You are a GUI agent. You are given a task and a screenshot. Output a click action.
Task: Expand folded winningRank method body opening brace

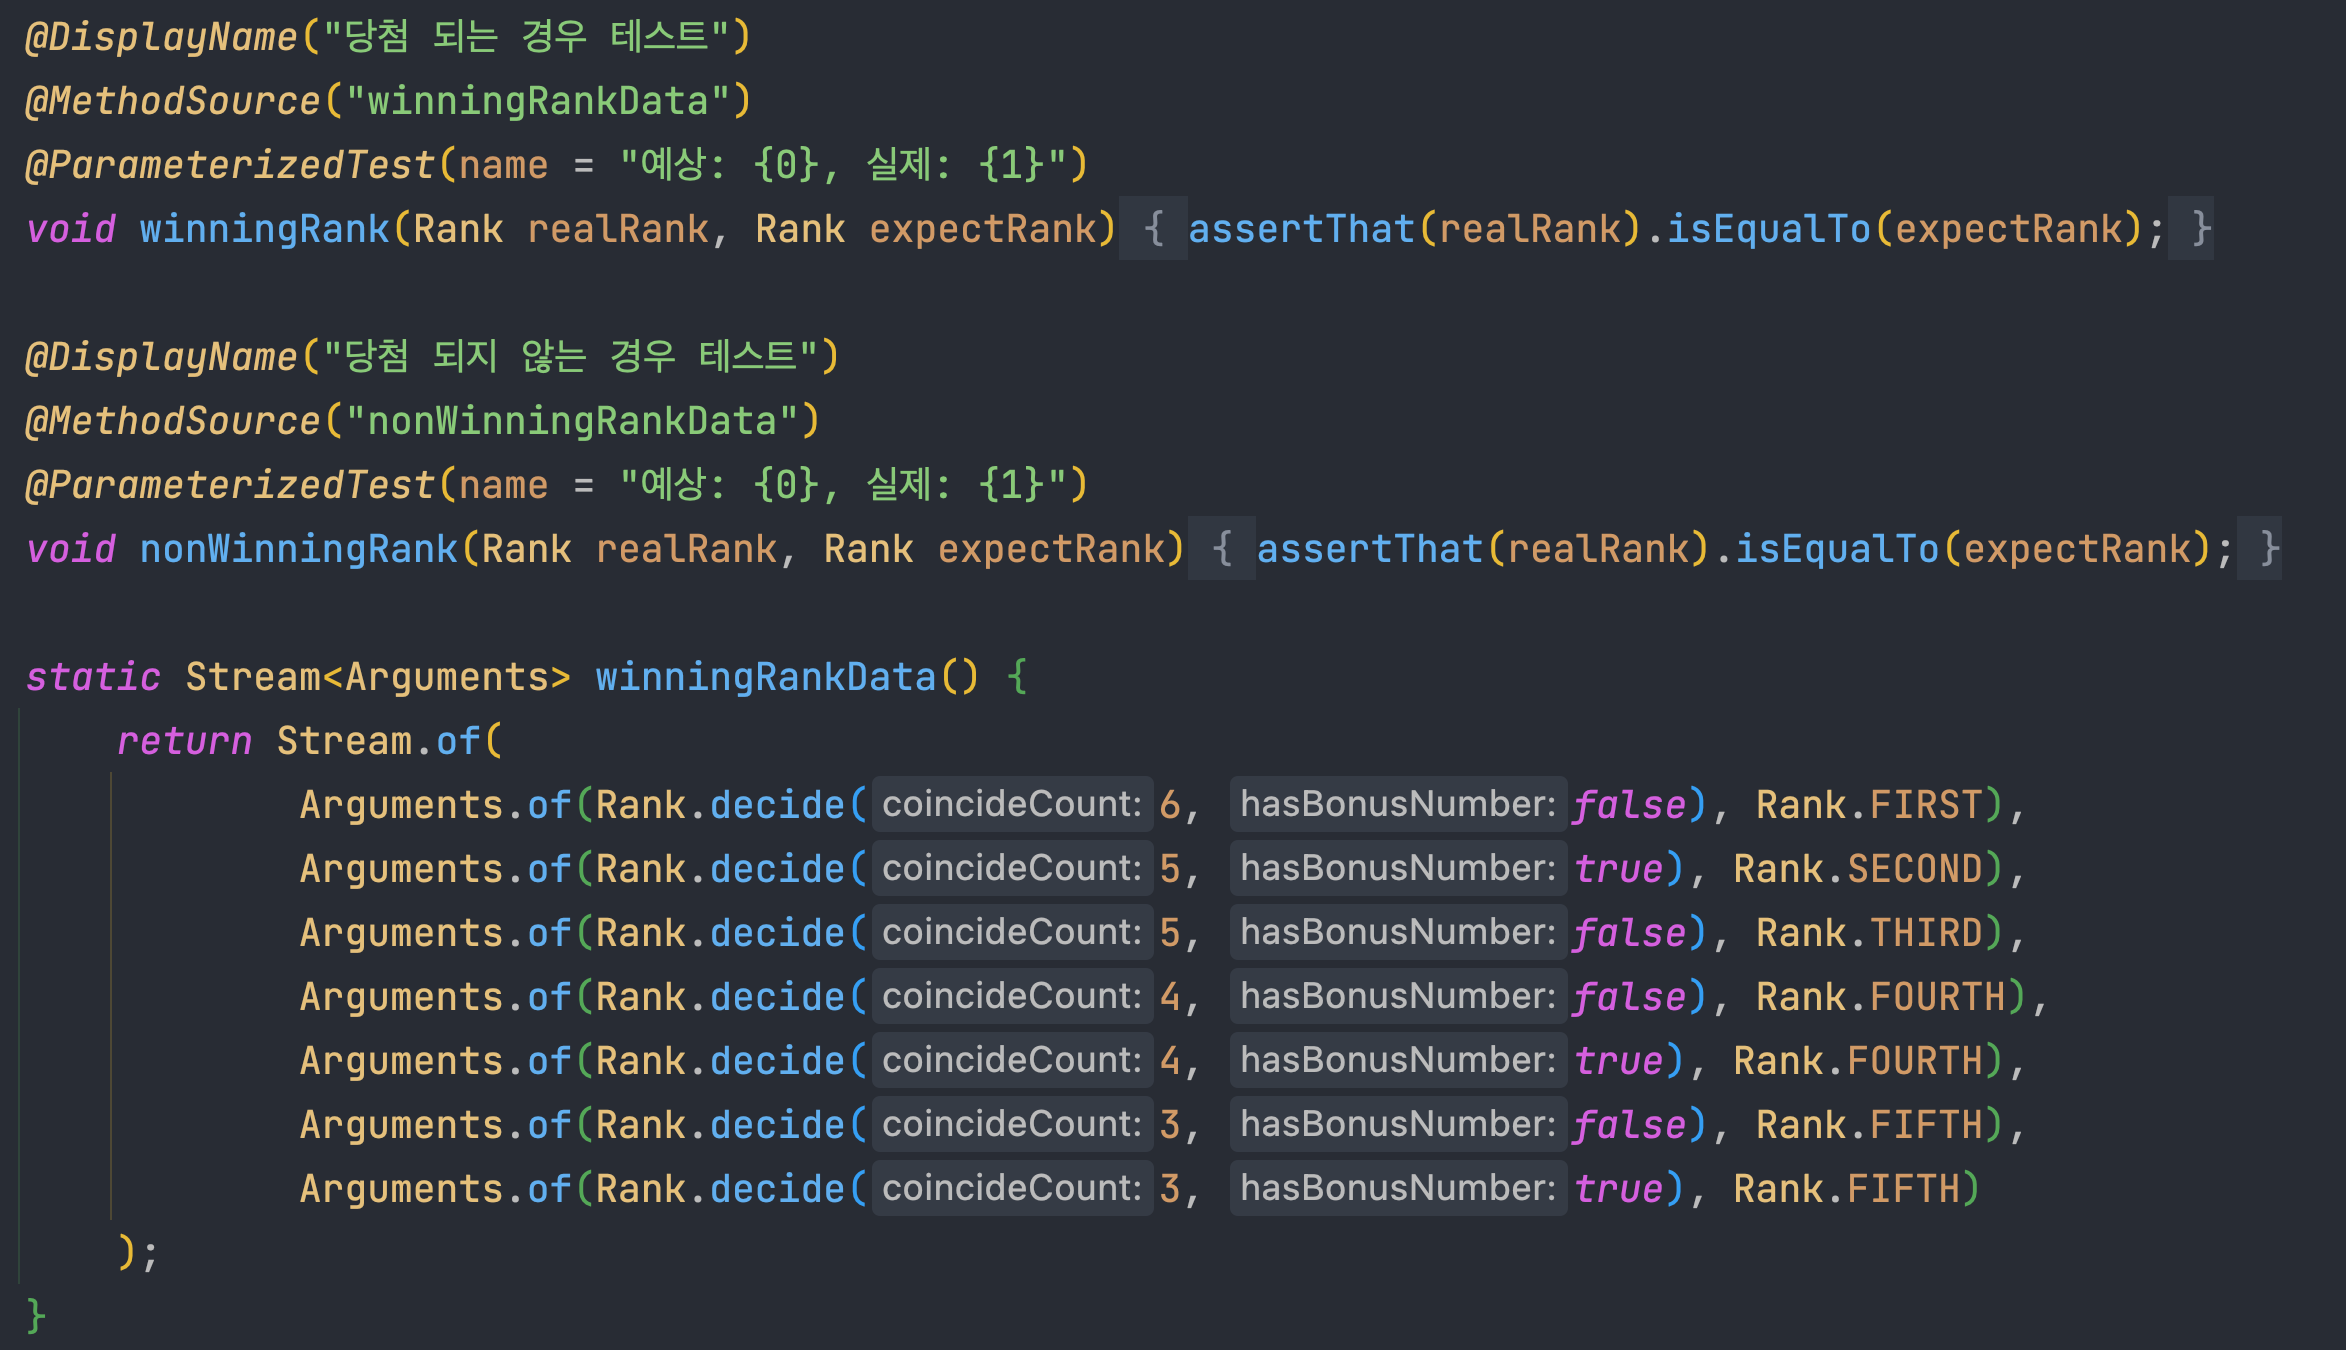1153,229
